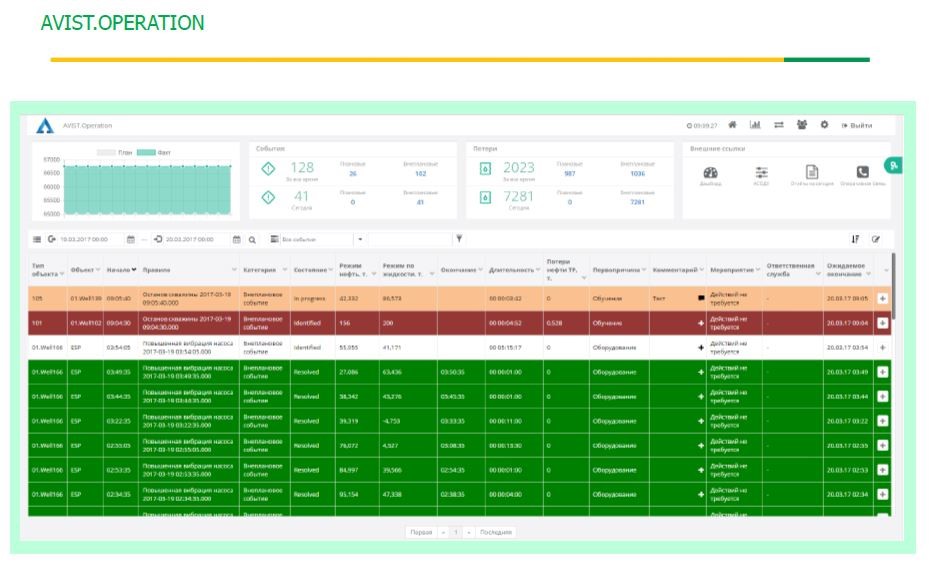Click the end date input field

coord(197,239)
